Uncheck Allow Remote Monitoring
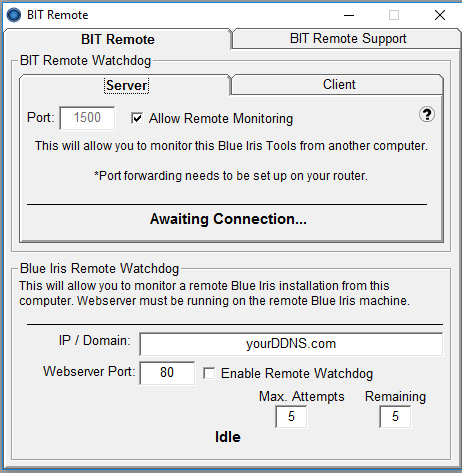 [x=137, y=118]
